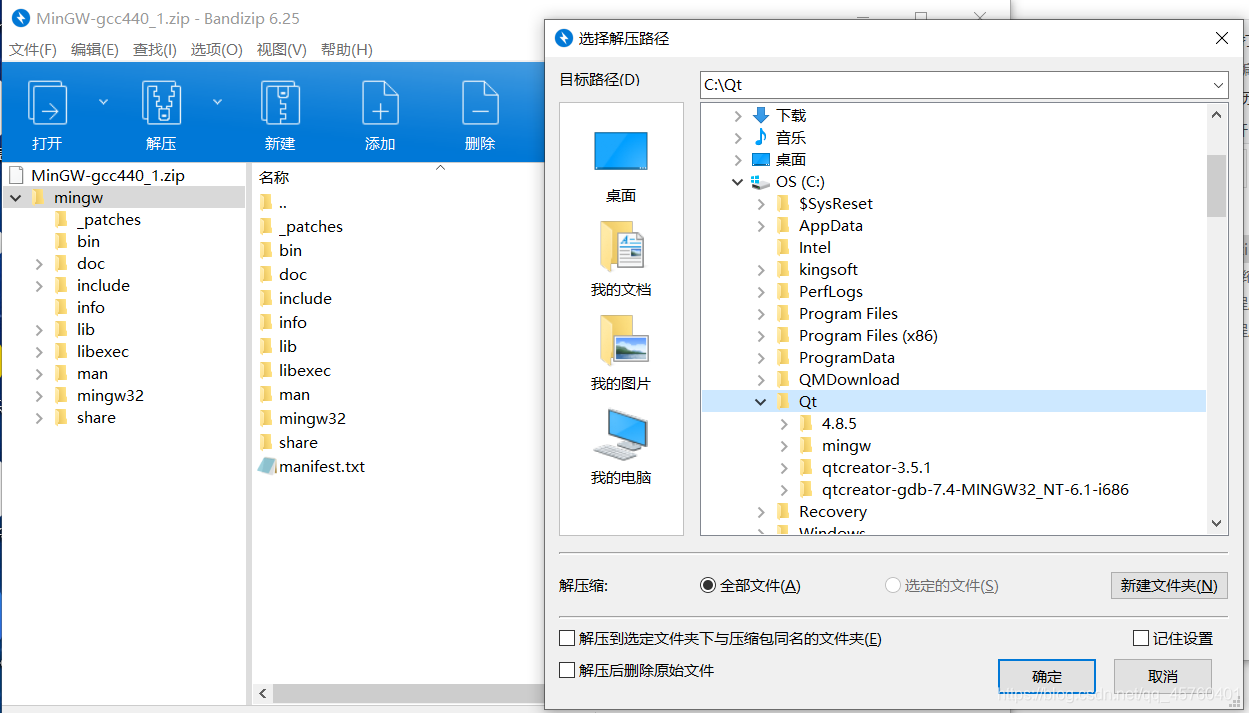
Task: Click the mingw32 folder icon in file list
Action: [266, 418]
